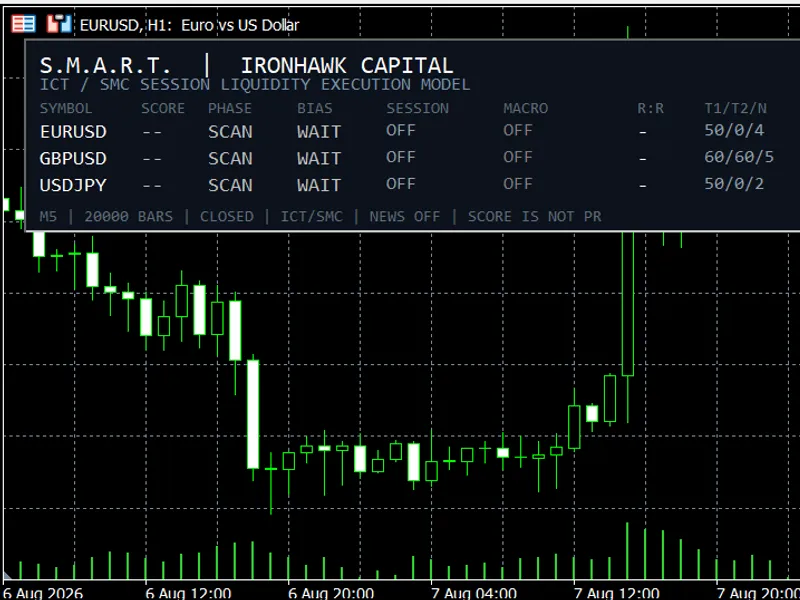Click the depth-of-market icon beside EURUSD
The width and height of the screenshot is (800, 600).
59,23
